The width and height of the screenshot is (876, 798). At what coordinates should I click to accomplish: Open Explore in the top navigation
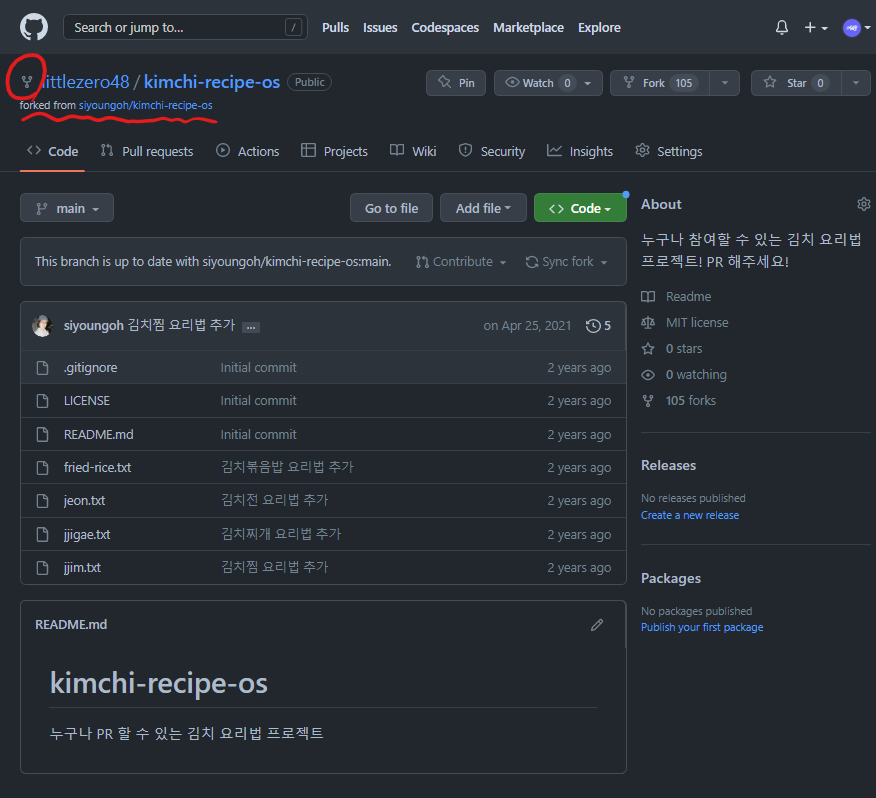pyautogui.click(x=599, y=27)
